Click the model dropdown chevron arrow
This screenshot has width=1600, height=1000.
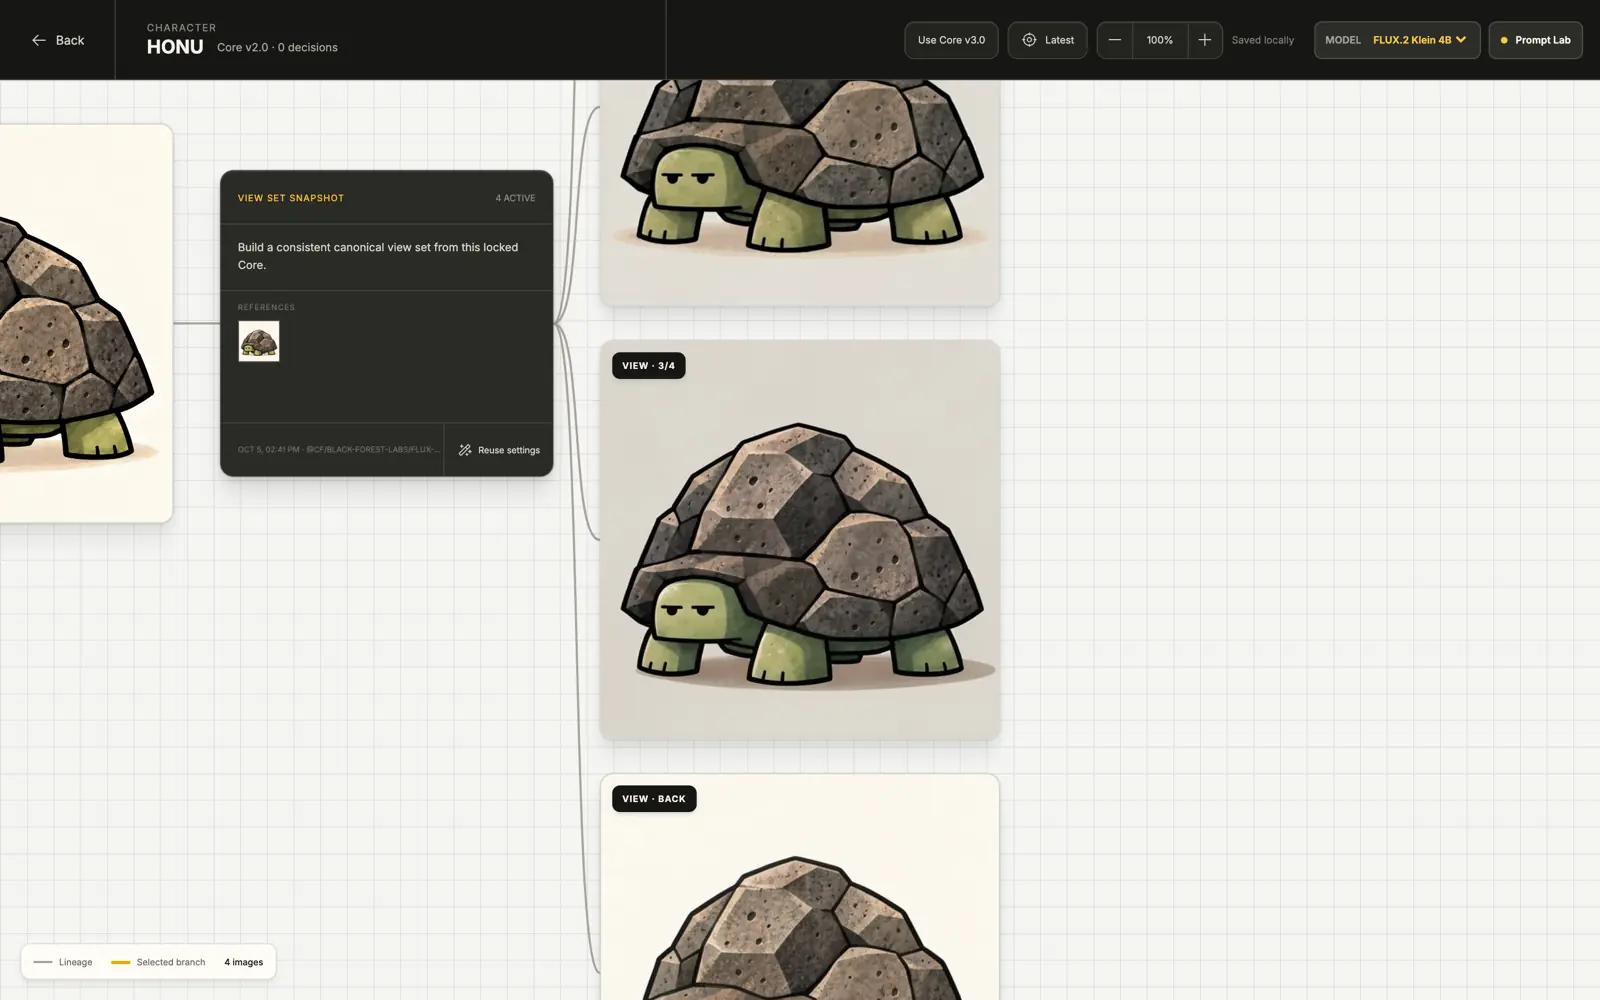tap(1461, 40)
